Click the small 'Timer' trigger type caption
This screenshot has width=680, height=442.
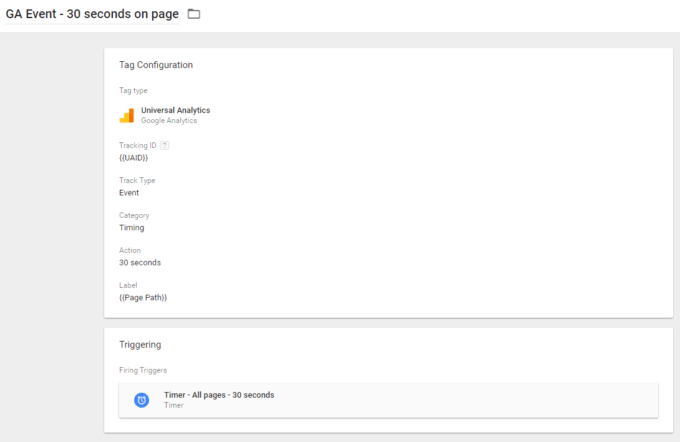(173, 406)
